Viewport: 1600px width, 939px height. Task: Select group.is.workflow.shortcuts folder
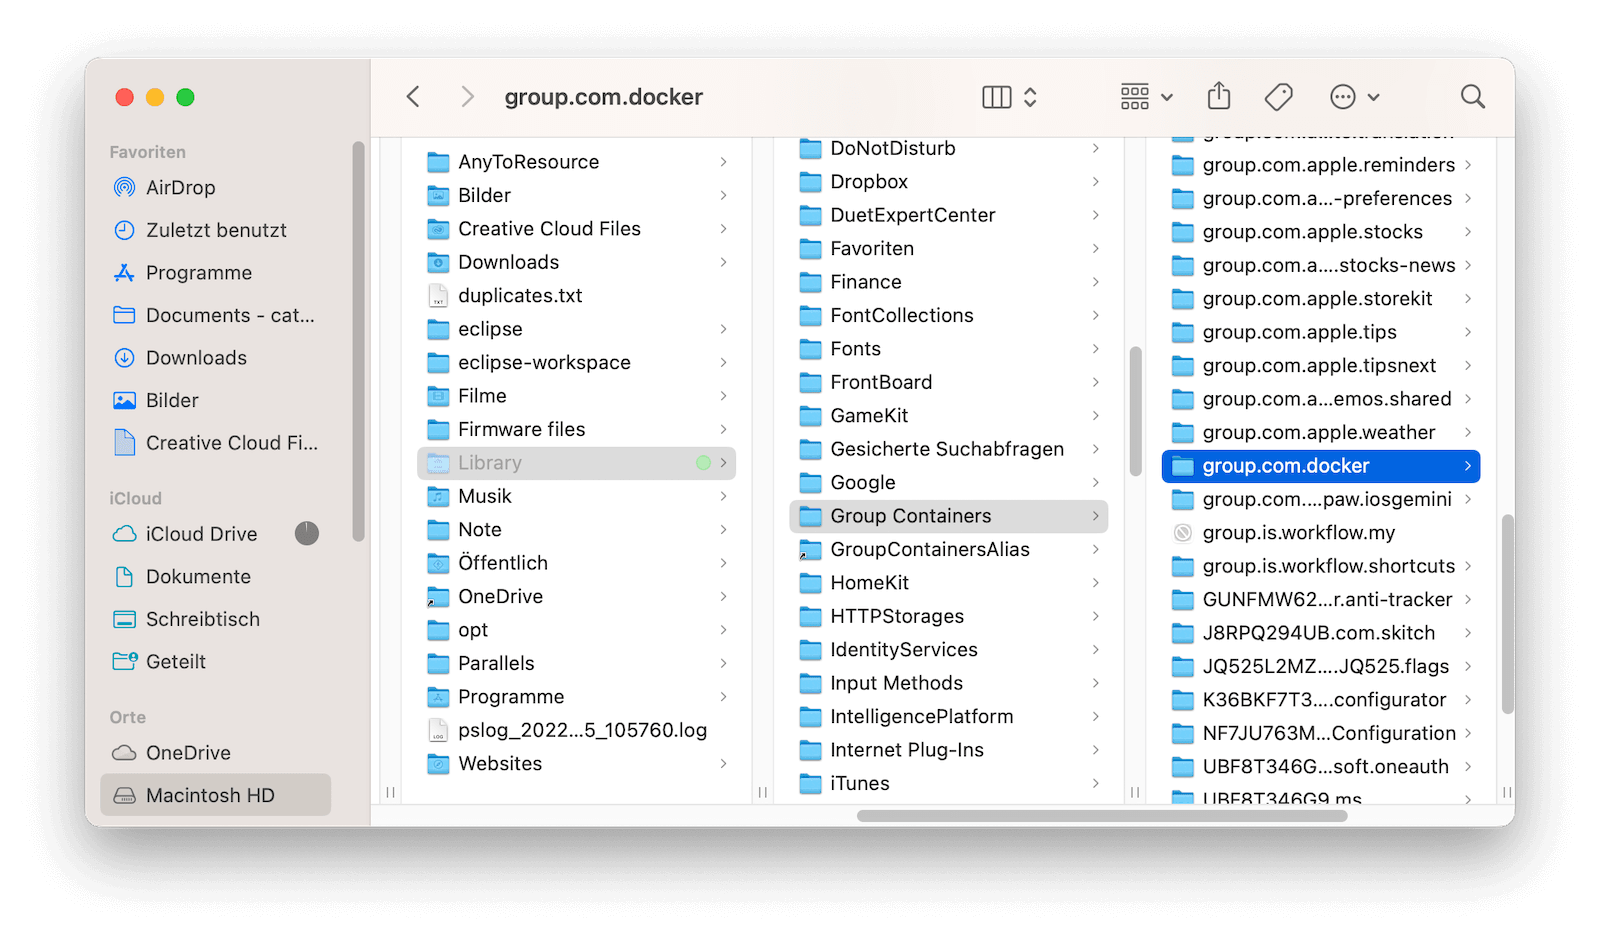click(x=1321, y=567)
